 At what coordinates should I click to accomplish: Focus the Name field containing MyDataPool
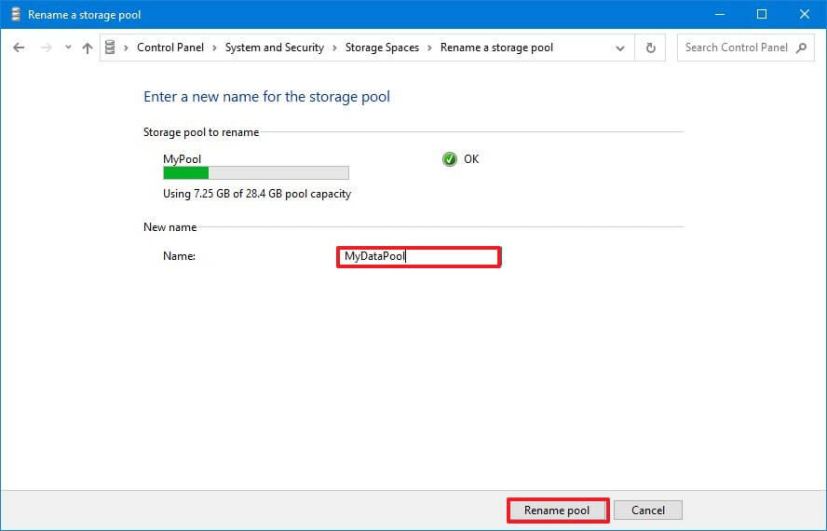[x=418, y=257]
